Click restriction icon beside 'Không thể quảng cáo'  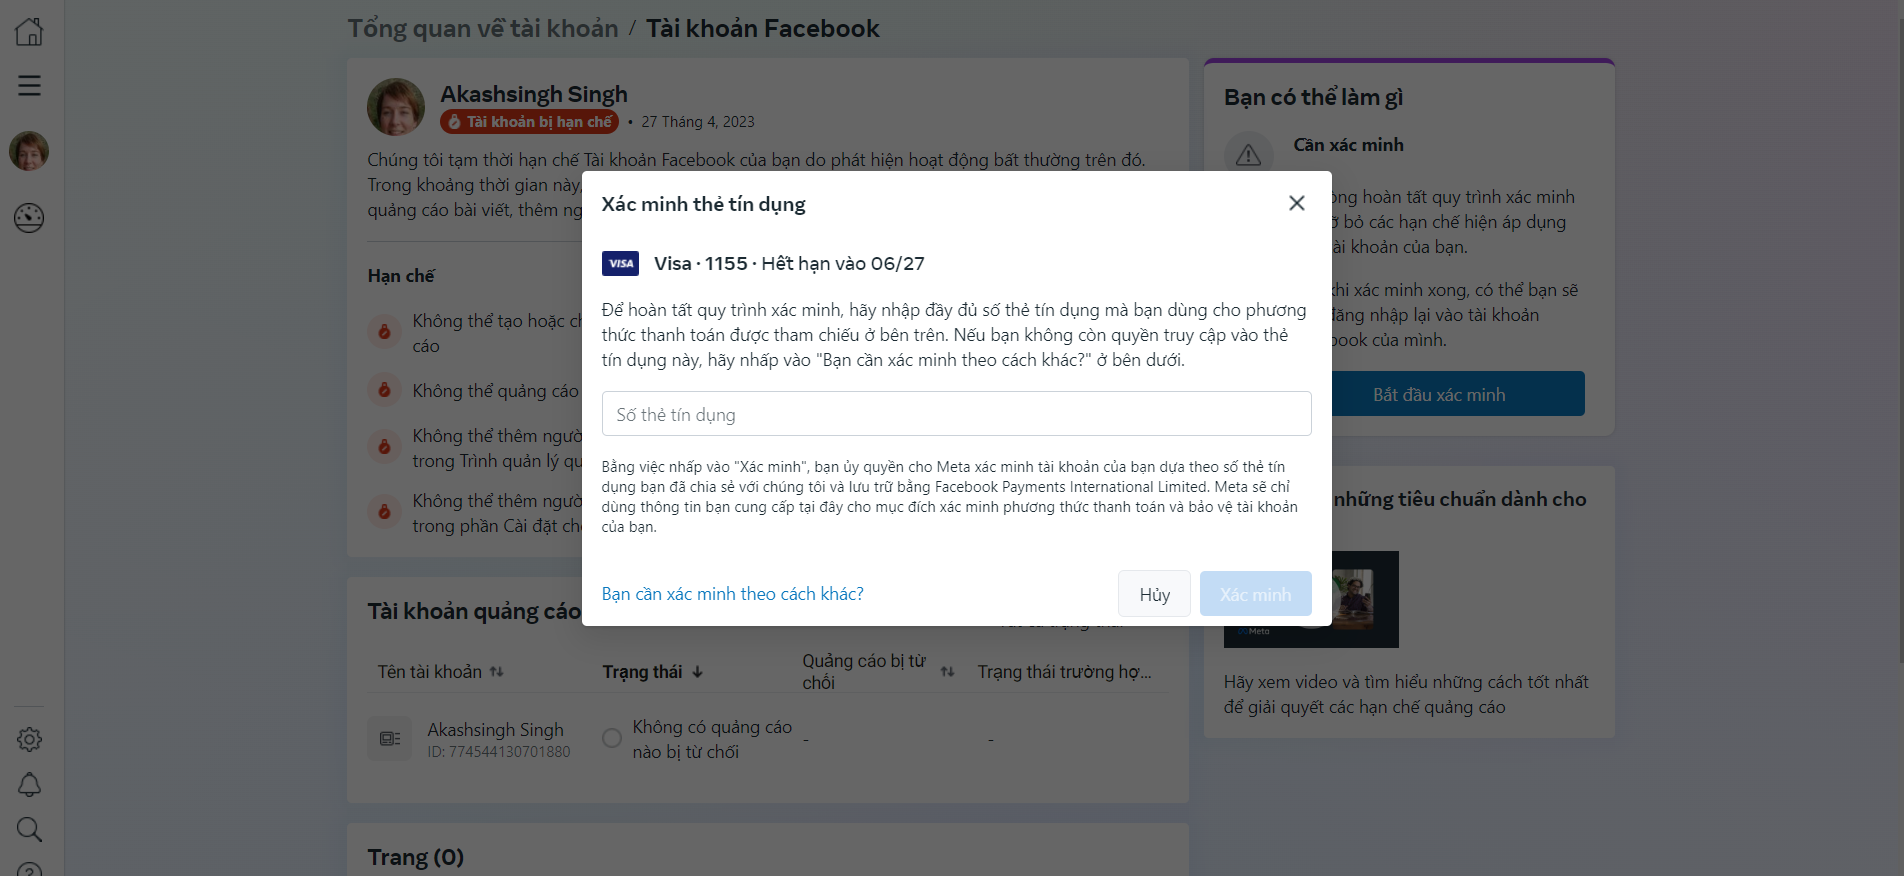384,390
